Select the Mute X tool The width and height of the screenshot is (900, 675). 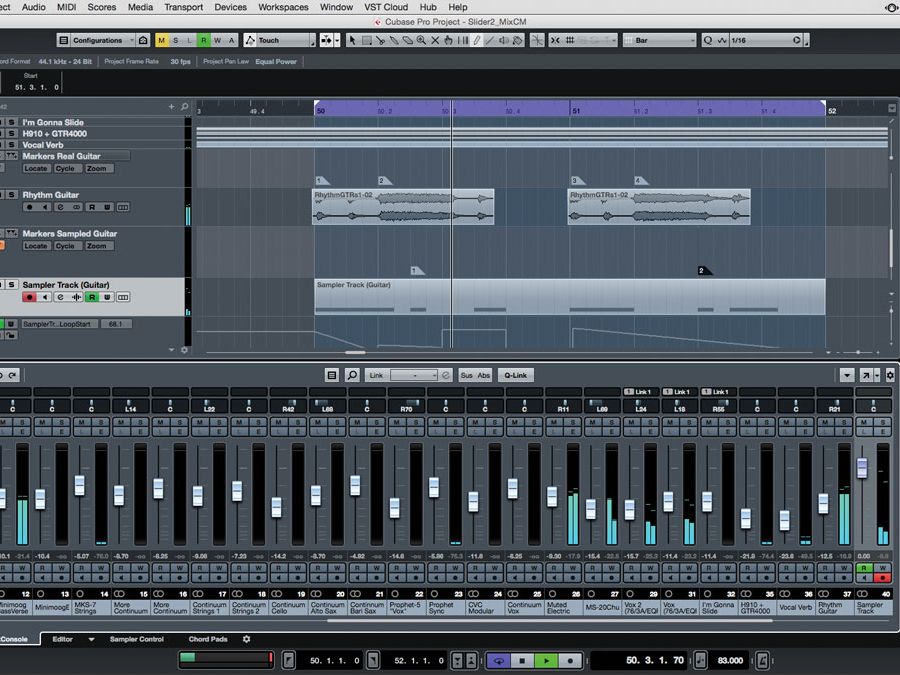point(435,40)
